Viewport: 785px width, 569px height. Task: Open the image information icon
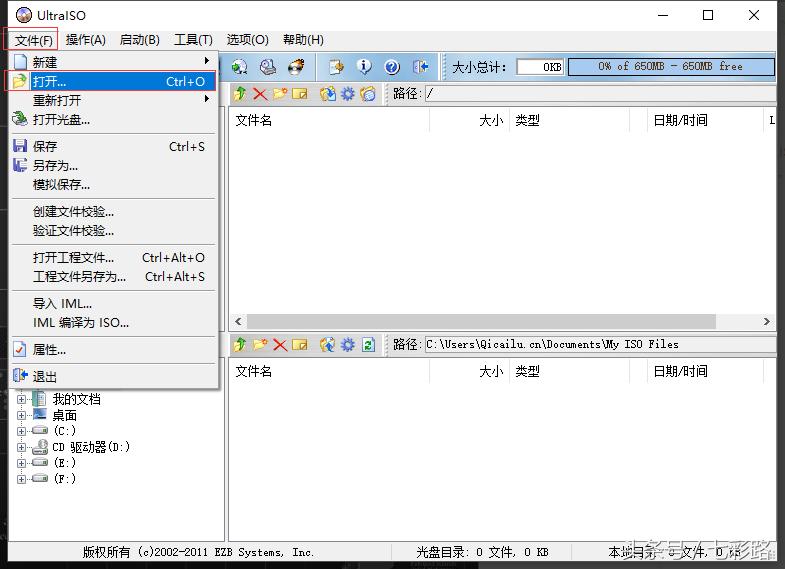tap(364, 67)
